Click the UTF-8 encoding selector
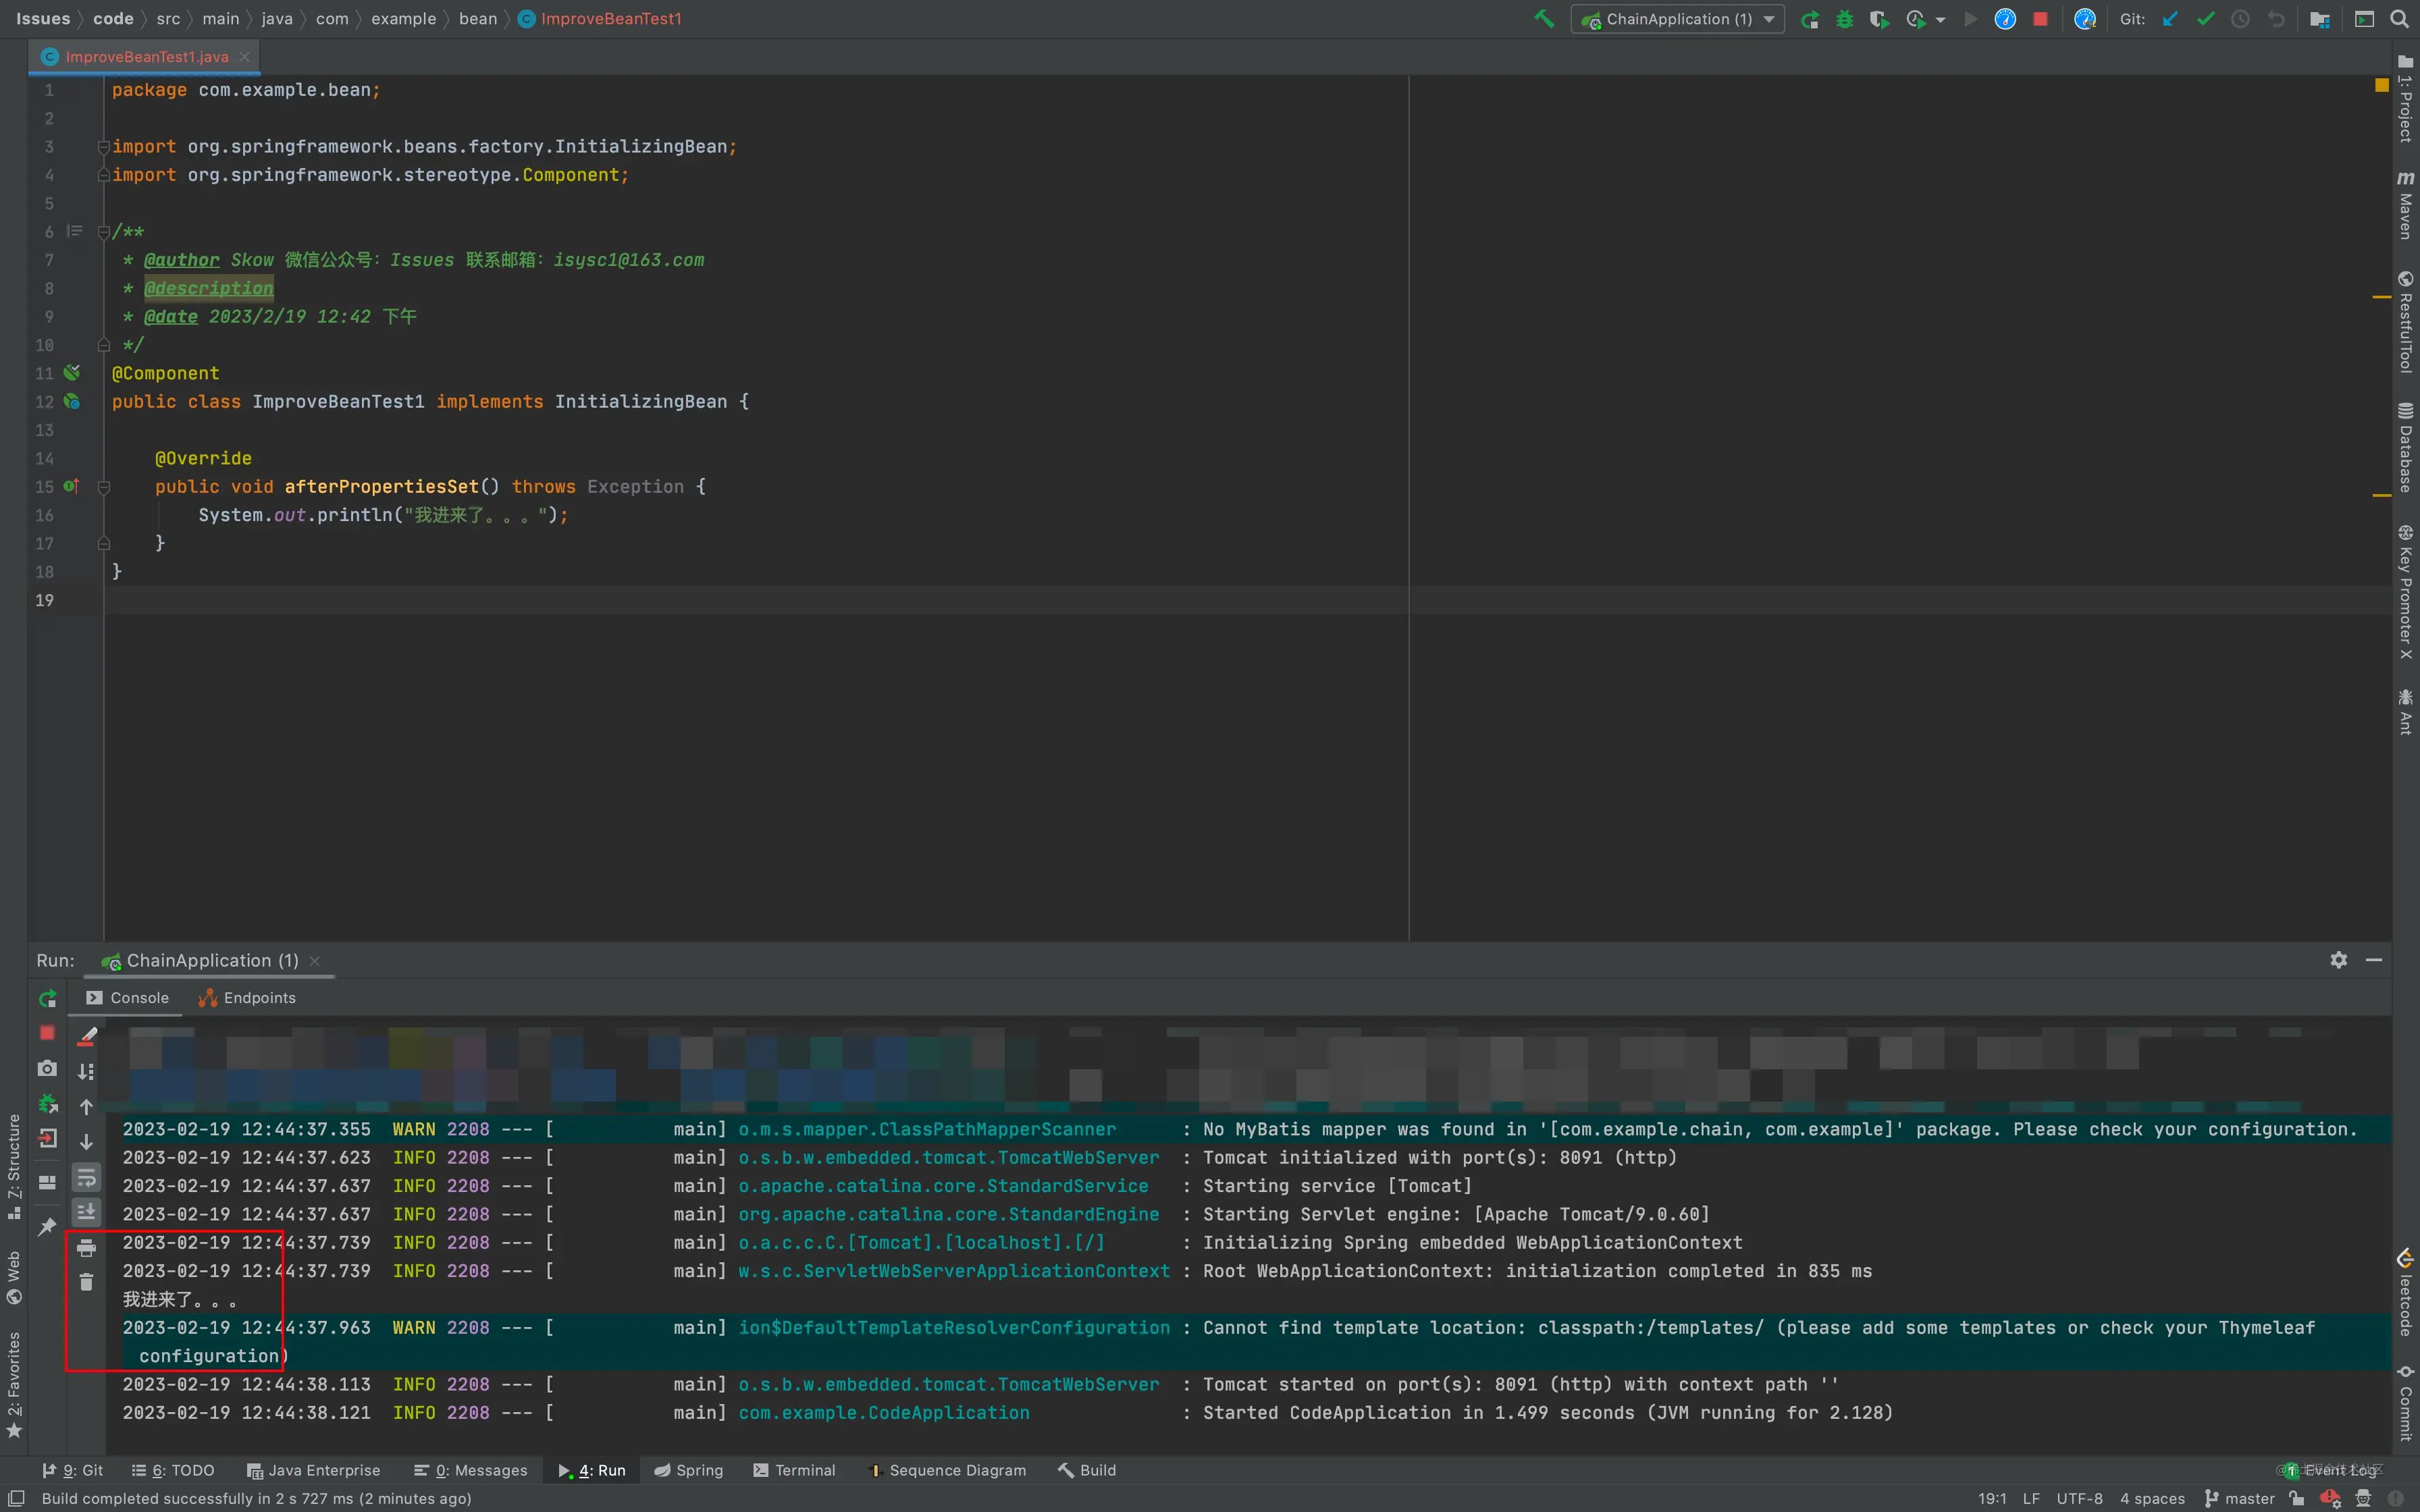 [x=2079, y=1498]
